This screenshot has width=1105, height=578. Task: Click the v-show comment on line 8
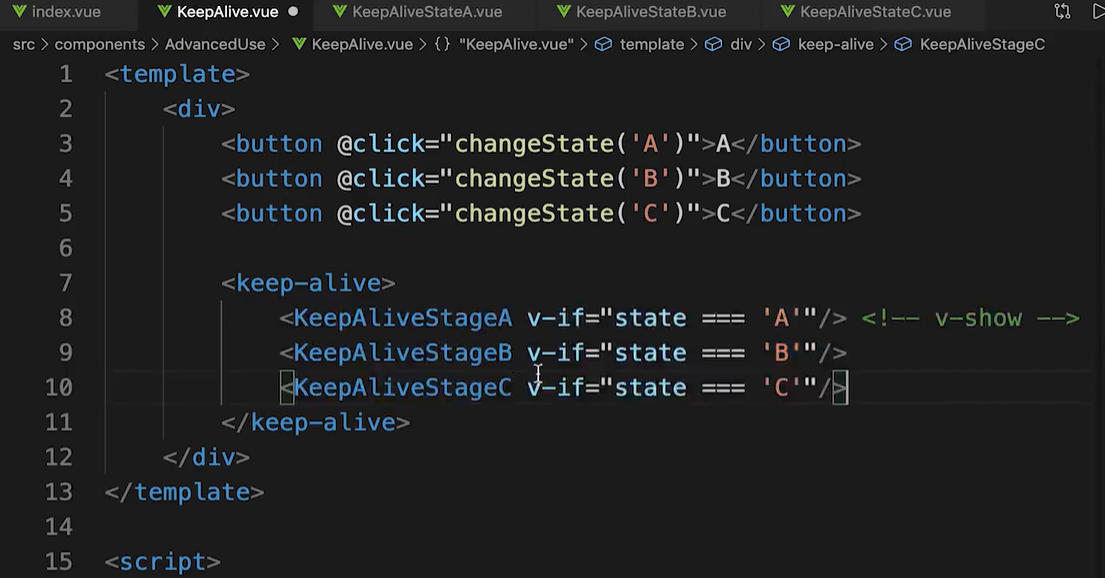[970, 318]
